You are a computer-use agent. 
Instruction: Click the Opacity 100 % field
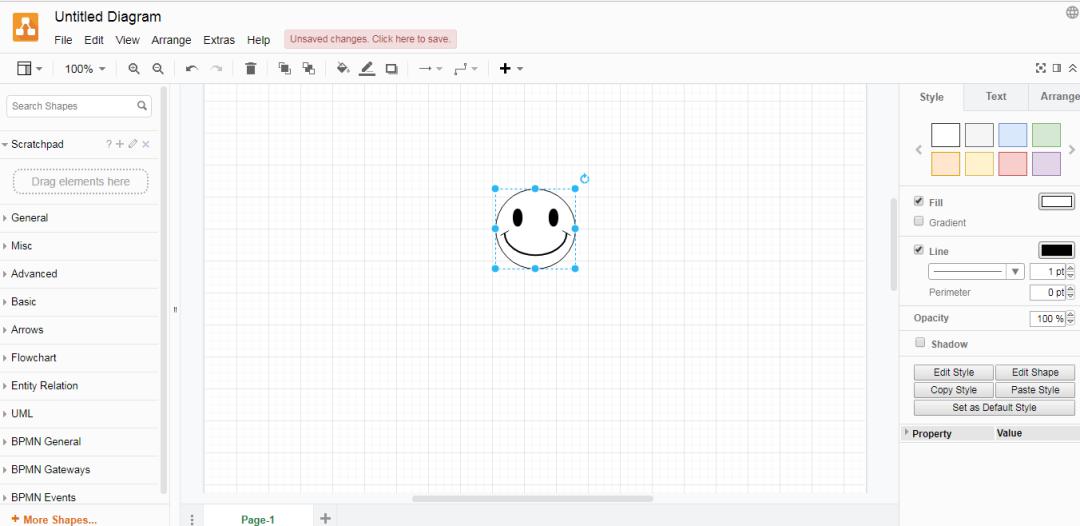tap(1047, 319)
